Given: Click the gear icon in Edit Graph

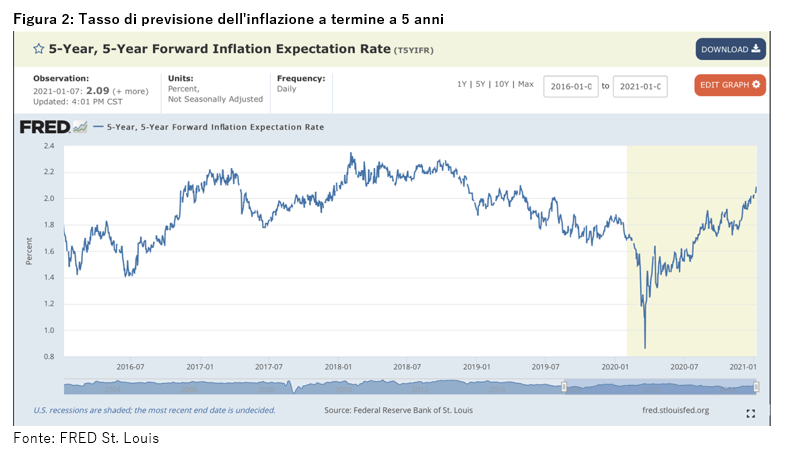Looking at the screenshot, I should click(x=757, y=85).
